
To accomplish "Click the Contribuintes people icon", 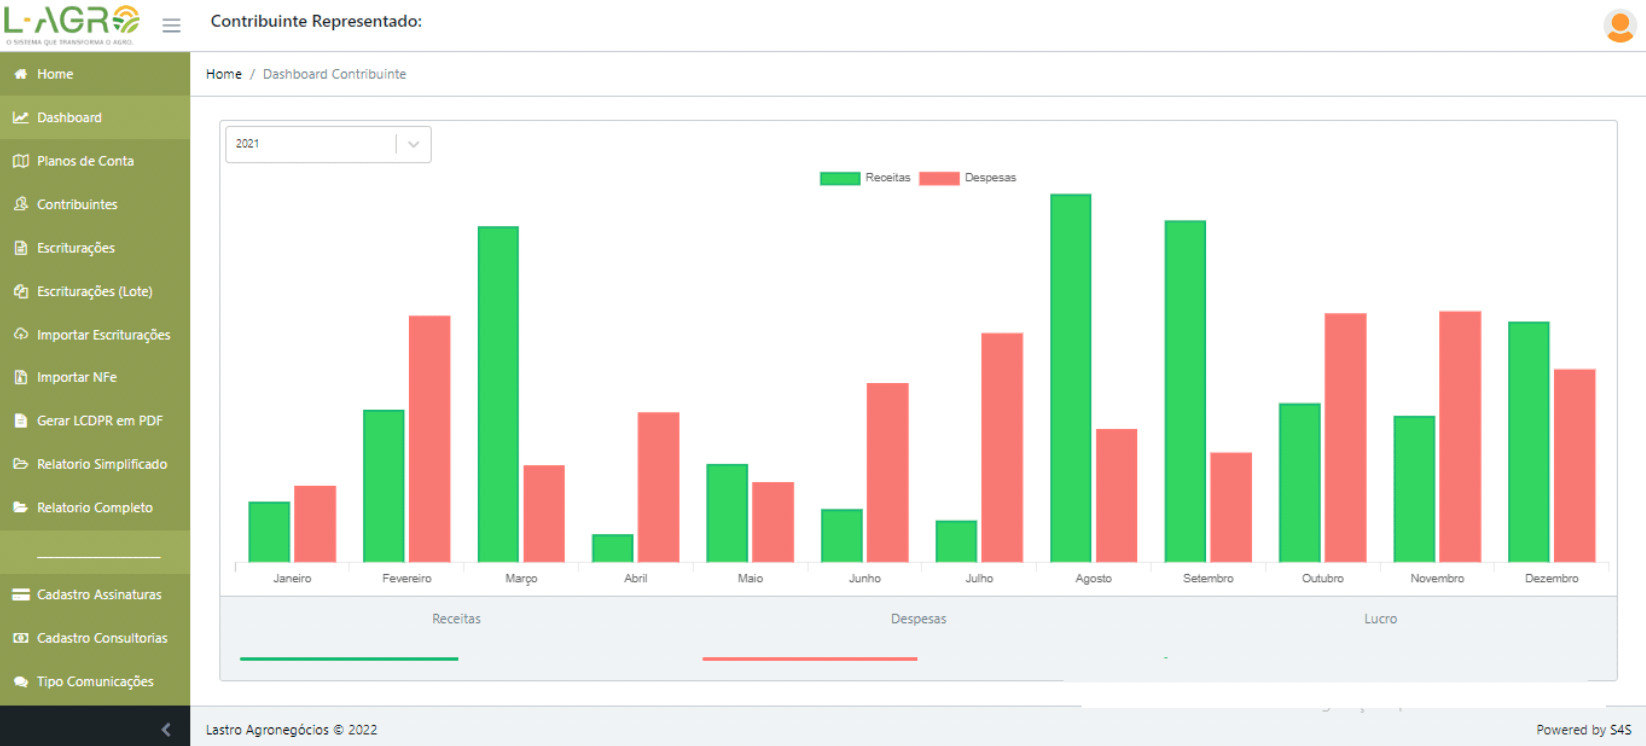I will [x=20, y=204].
